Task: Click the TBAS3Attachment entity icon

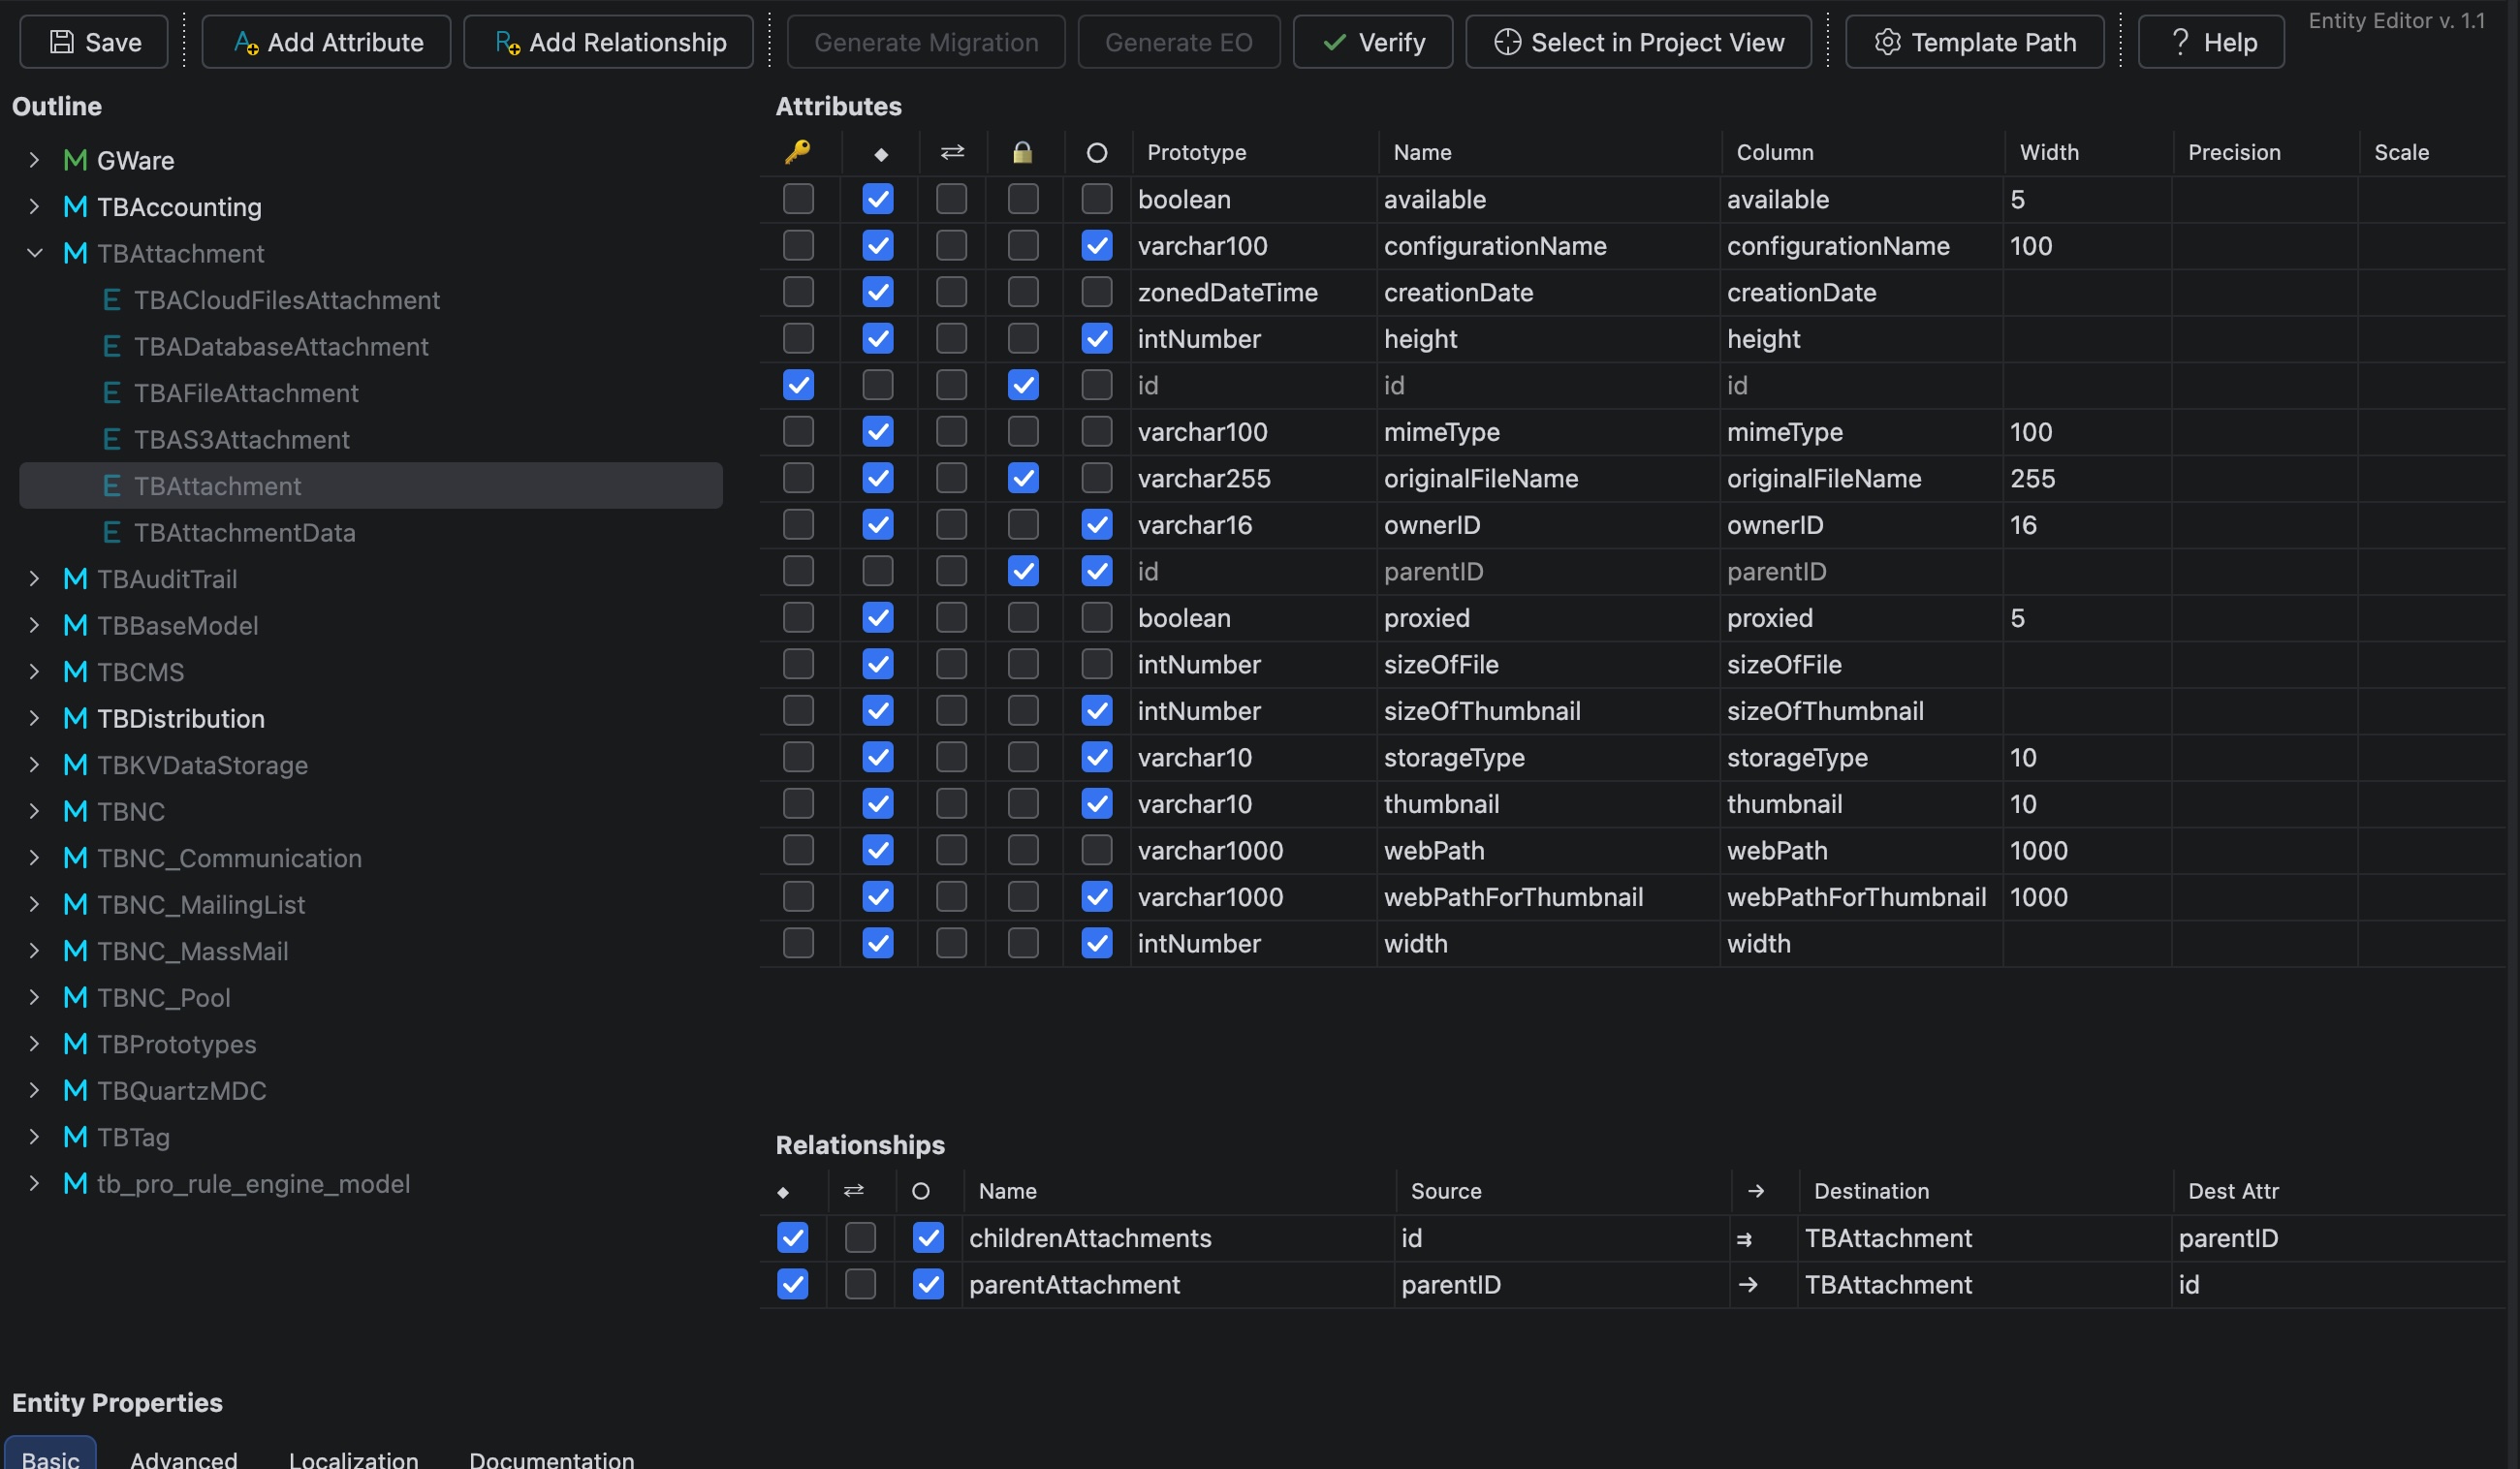Action: pos(112,440)
